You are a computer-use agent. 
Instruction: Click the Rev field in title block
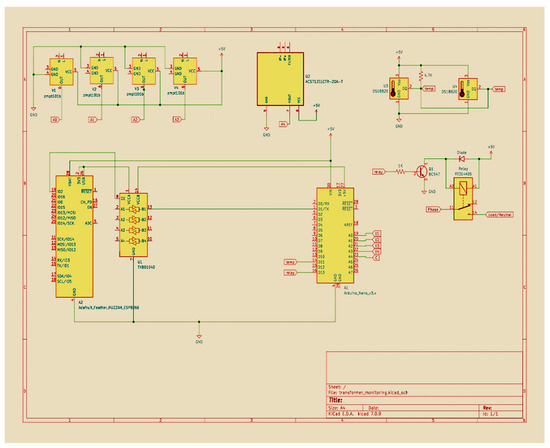tap(487, 408)
